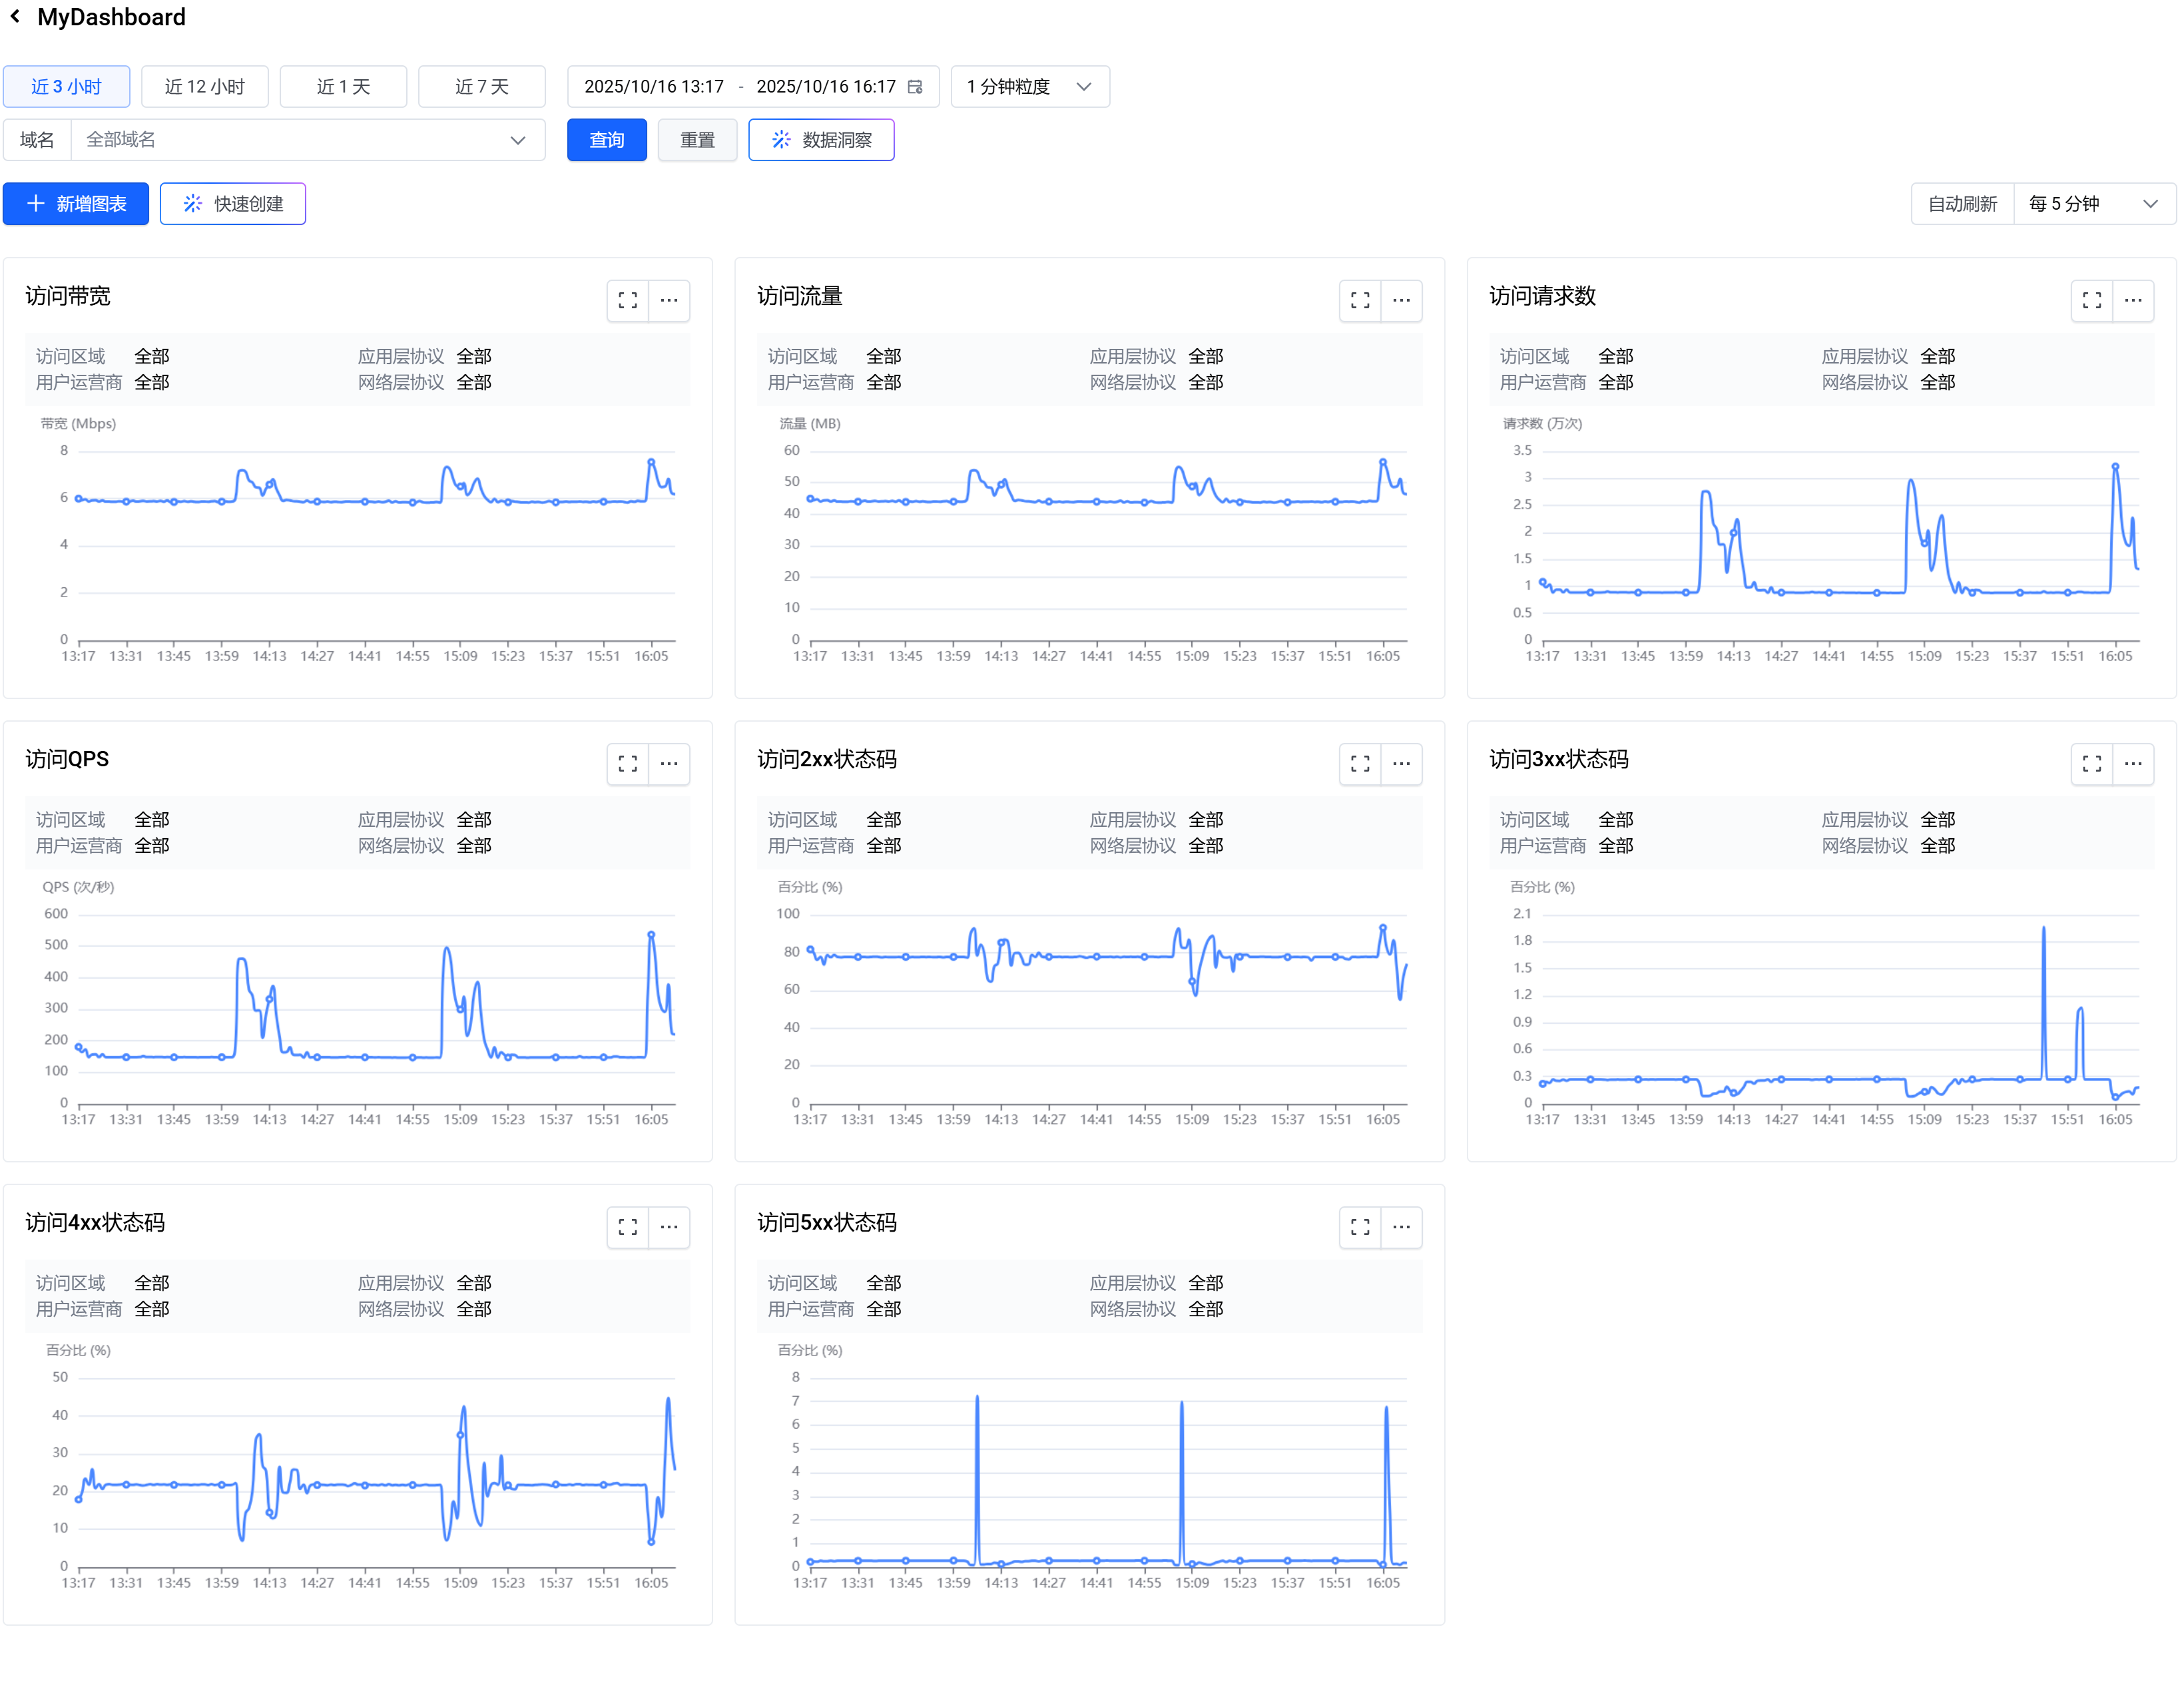
Task: Open more options menu for 访问流量
Action: (x=1401, y=300)
